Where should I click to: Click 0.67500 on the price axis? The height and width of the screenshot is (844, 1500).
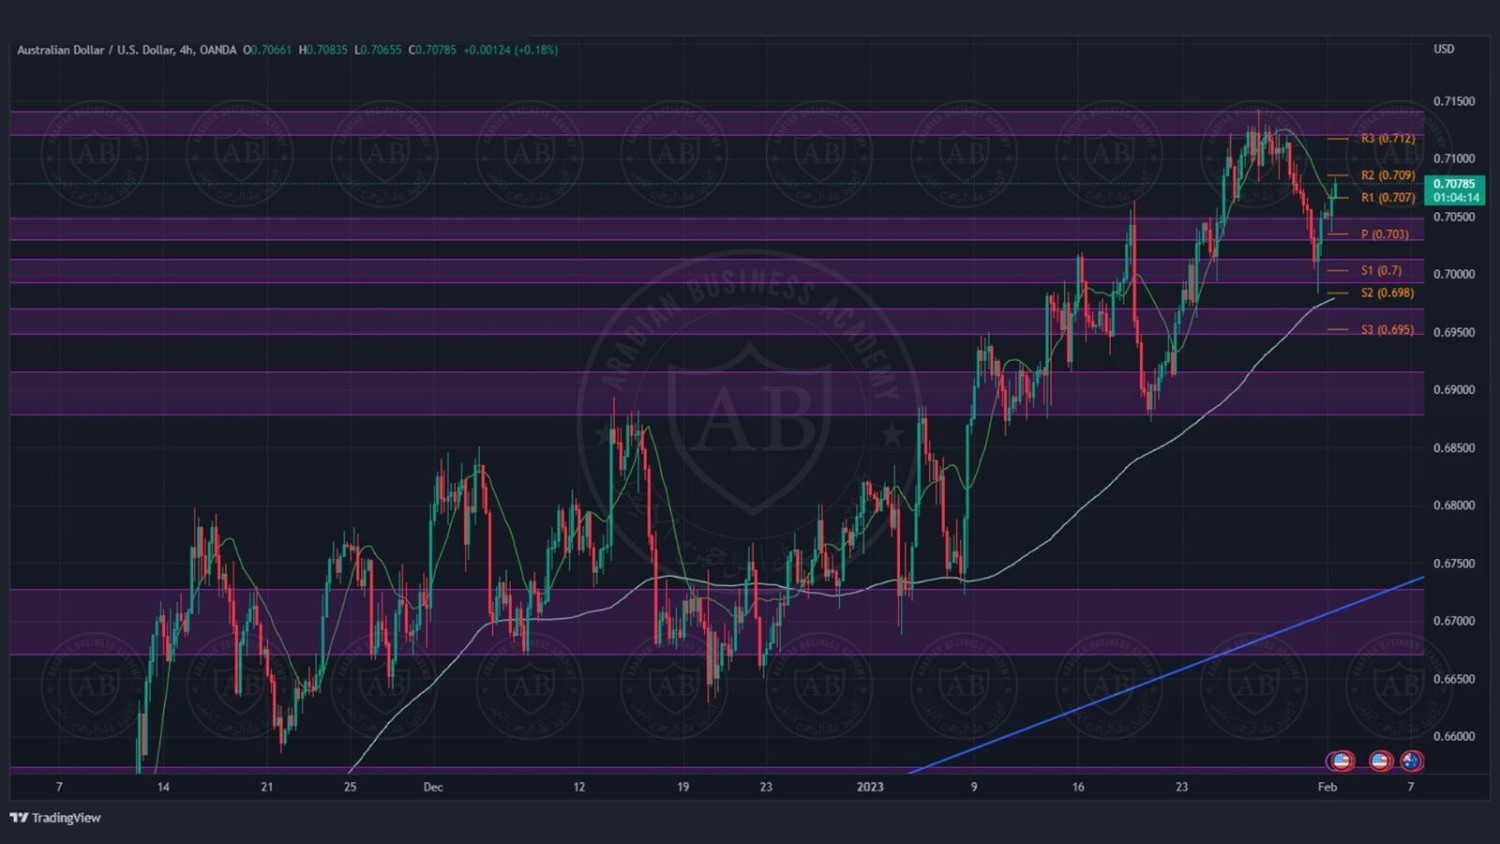pyautogui.click(x=1454, y=564)
